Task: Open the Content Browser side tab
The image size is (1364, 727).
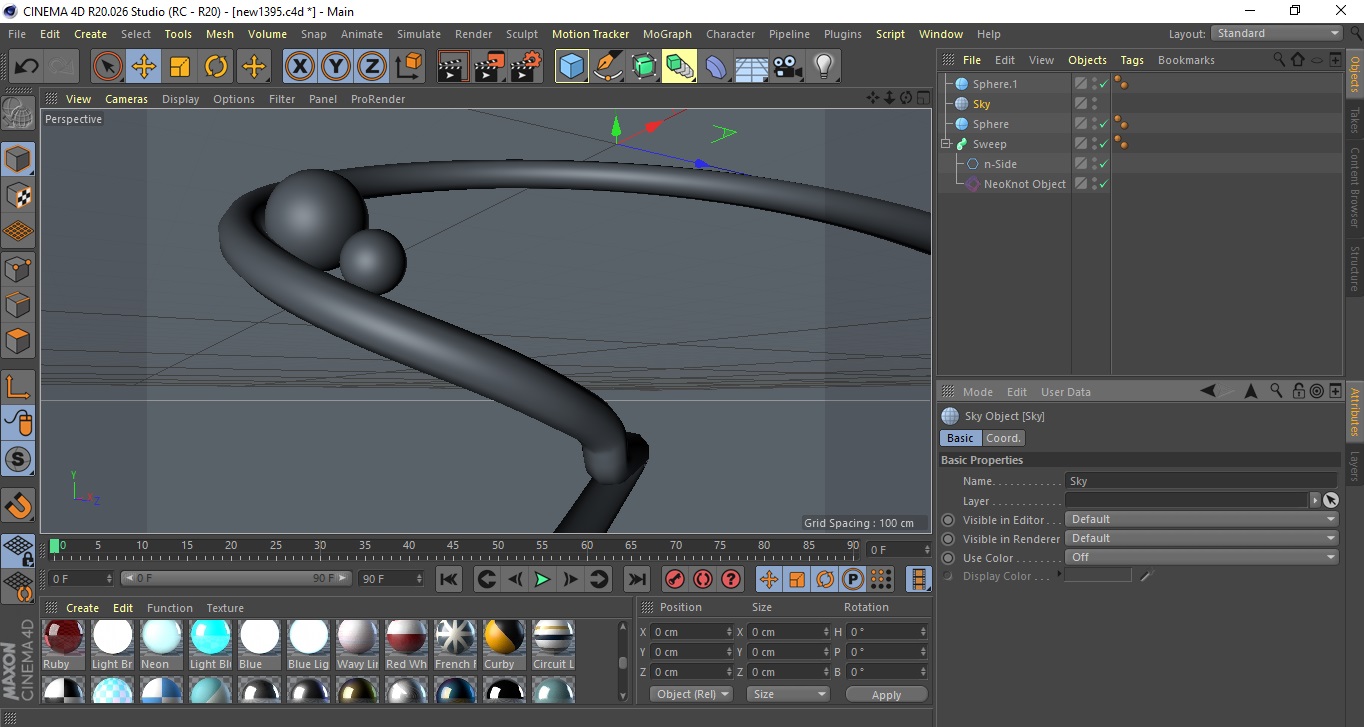Action: (1354, 187)
